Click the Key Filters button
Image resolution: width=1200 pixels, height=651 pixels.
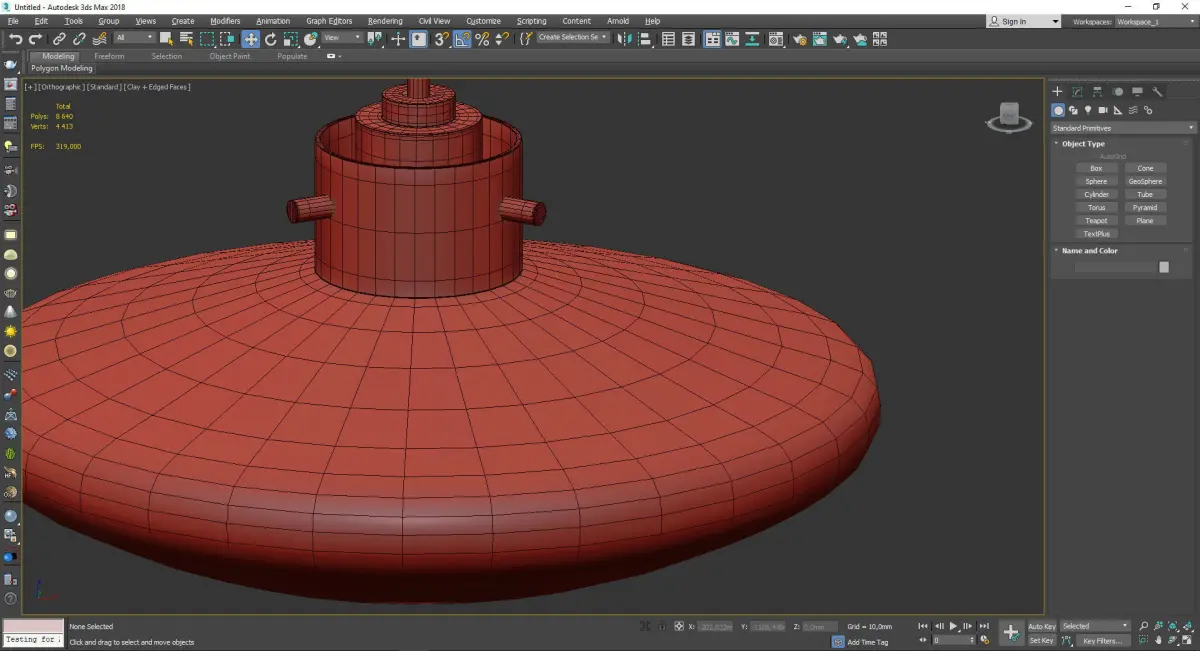pyautogui.click(x=1101, y=640)
